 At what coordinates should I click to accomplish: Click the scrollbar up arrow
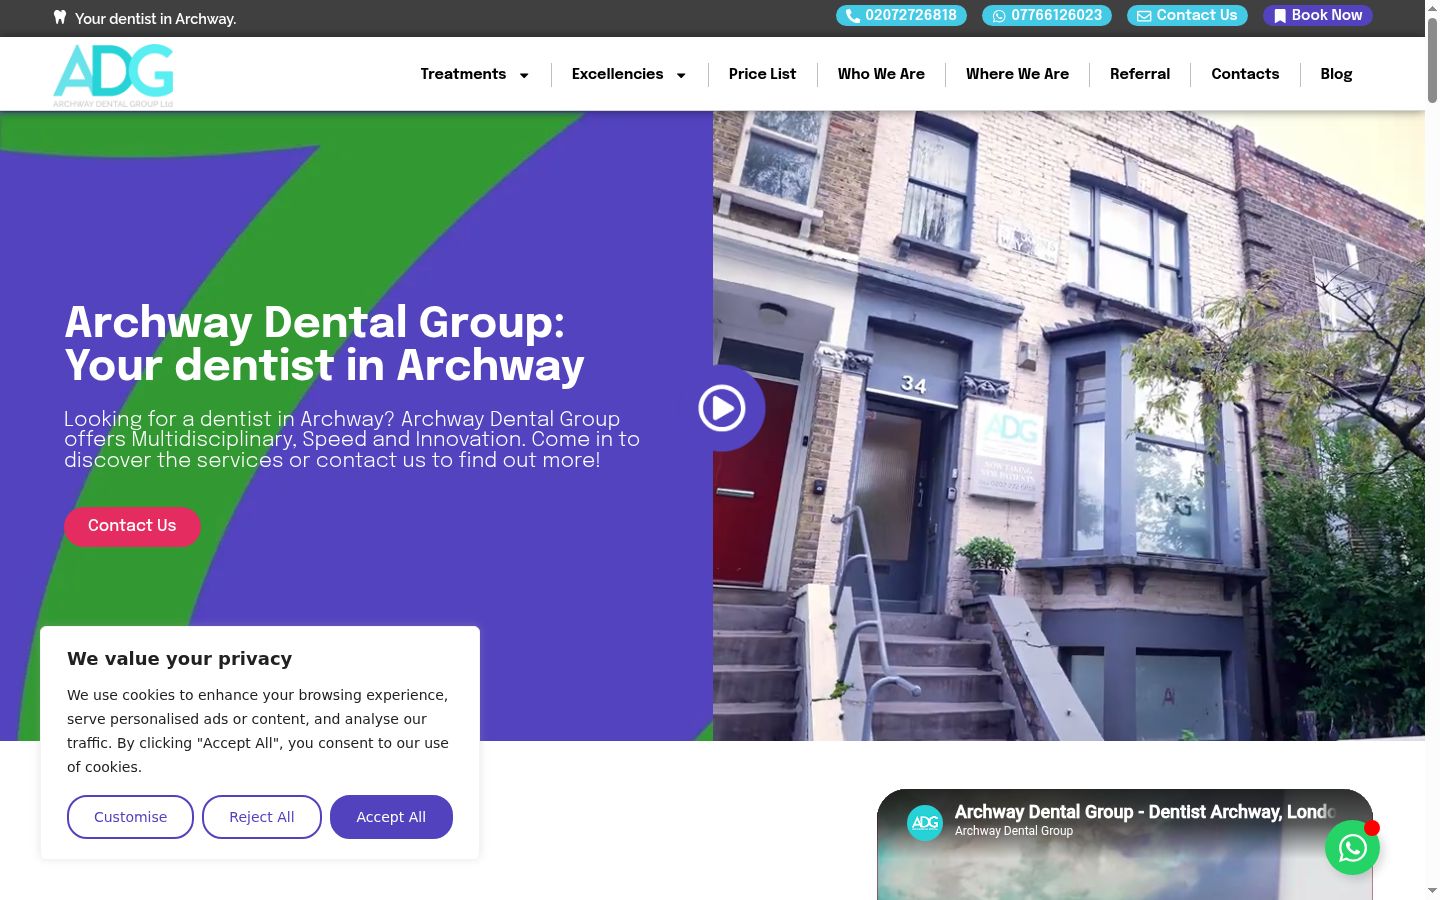point(1432,8)
